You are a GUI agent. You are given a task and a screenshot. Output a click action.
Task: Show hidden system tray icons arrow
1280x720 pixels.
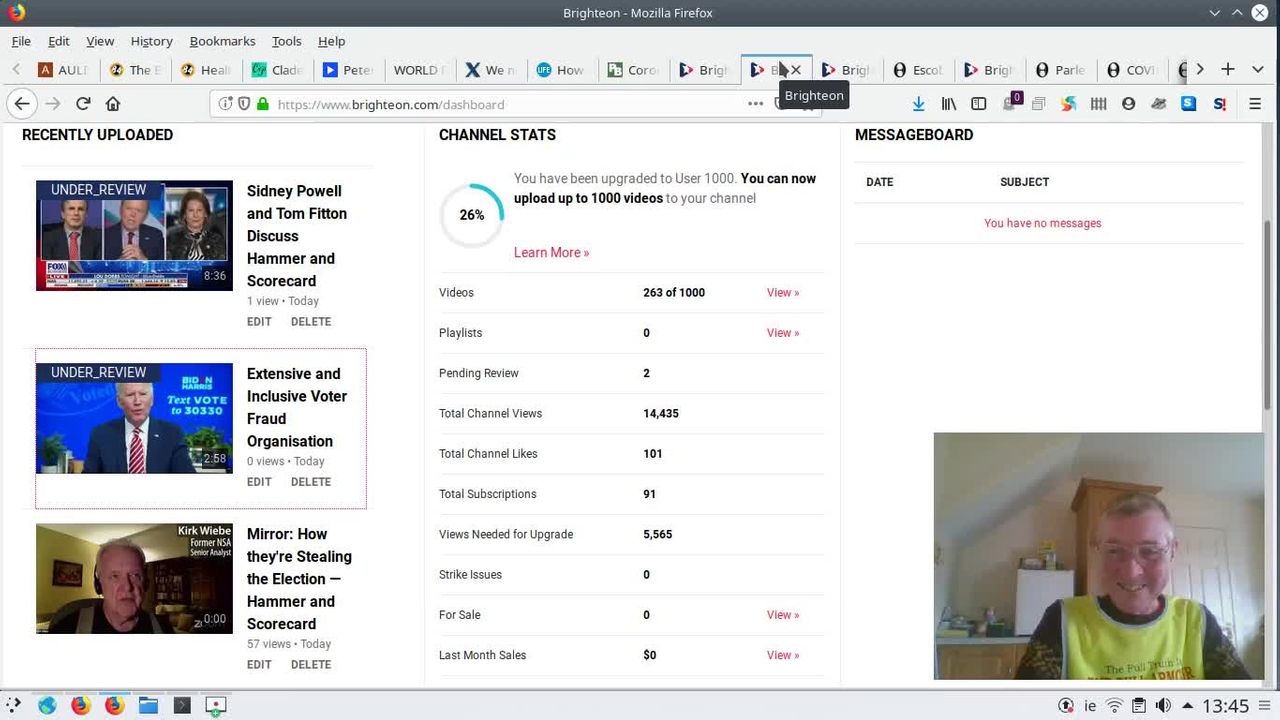pos(1188,706)
